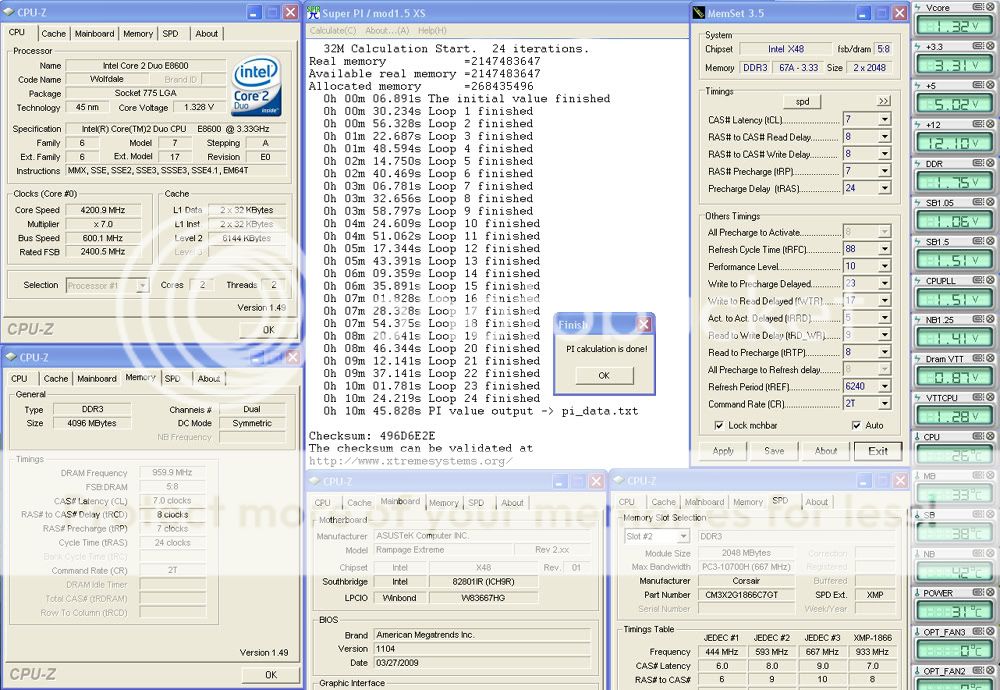1000x690 pixels.
Task: Open Processor #1 selection dropdown in CPU-Z
Action: [x=143, y=286]
